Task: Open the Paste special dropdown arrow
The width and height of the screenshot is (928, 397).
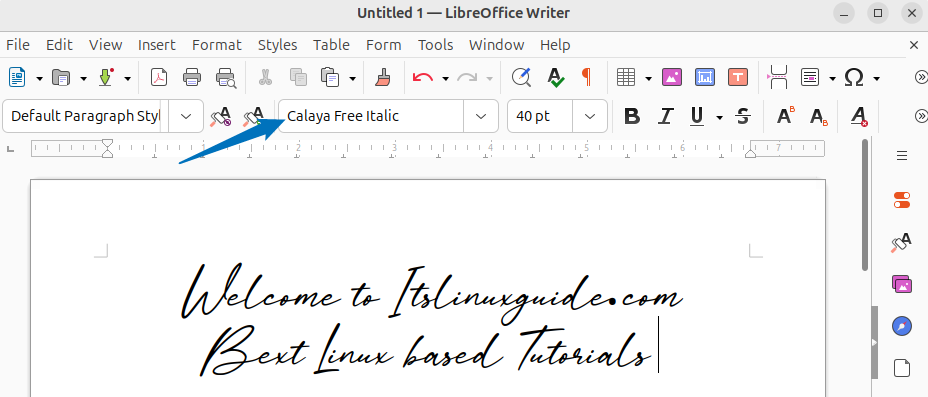Action: [353, 78]
